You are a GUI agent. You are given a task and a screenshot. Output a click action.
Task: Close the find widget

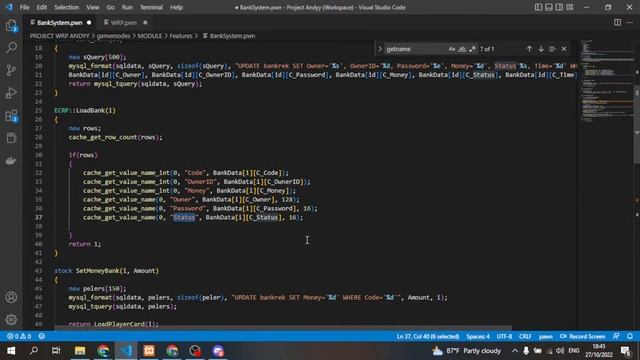tap(564, 49)
